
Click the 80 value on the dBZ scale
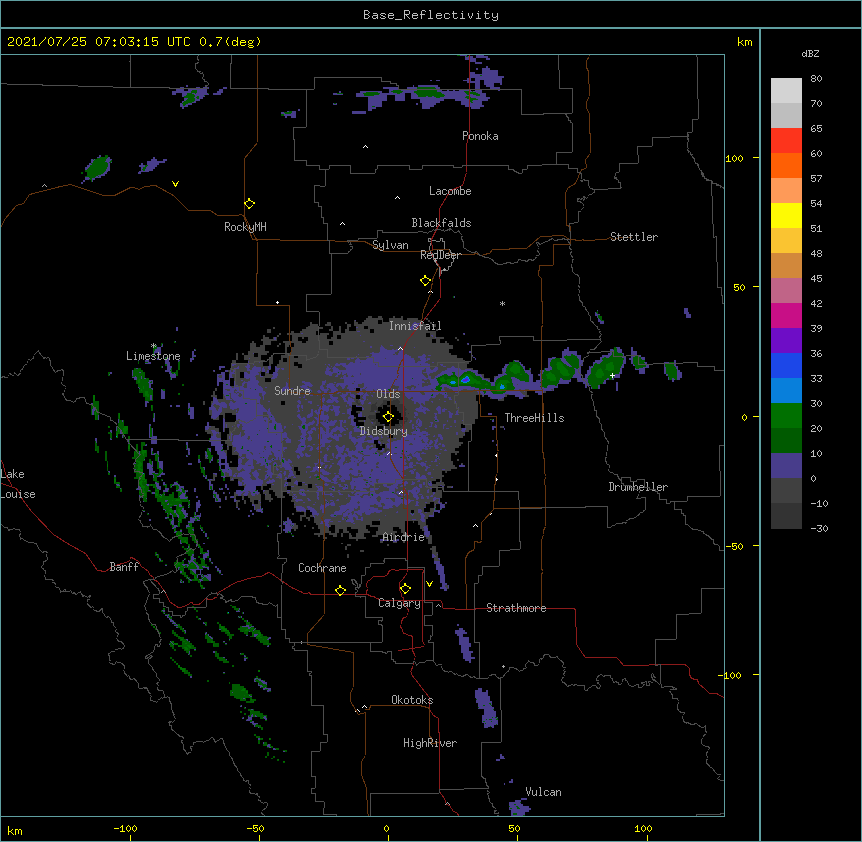[816, 79]
